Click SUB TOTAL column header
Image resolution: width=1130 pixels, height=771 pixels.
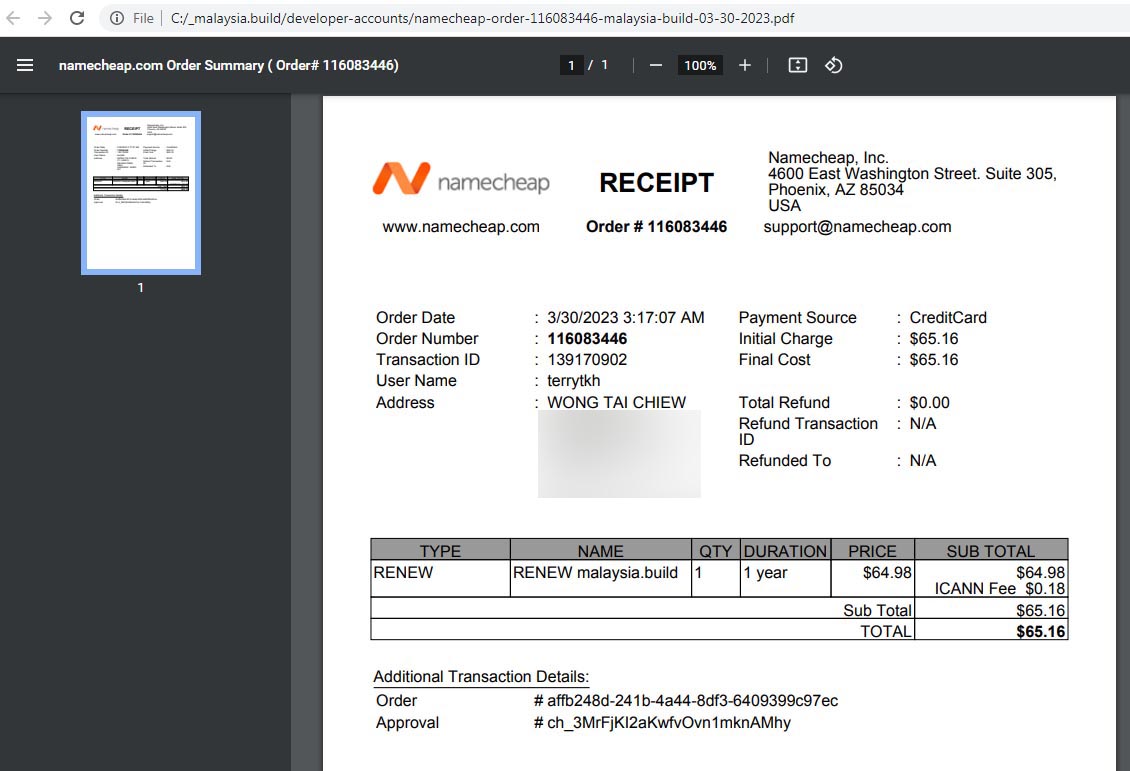point(991,551)
